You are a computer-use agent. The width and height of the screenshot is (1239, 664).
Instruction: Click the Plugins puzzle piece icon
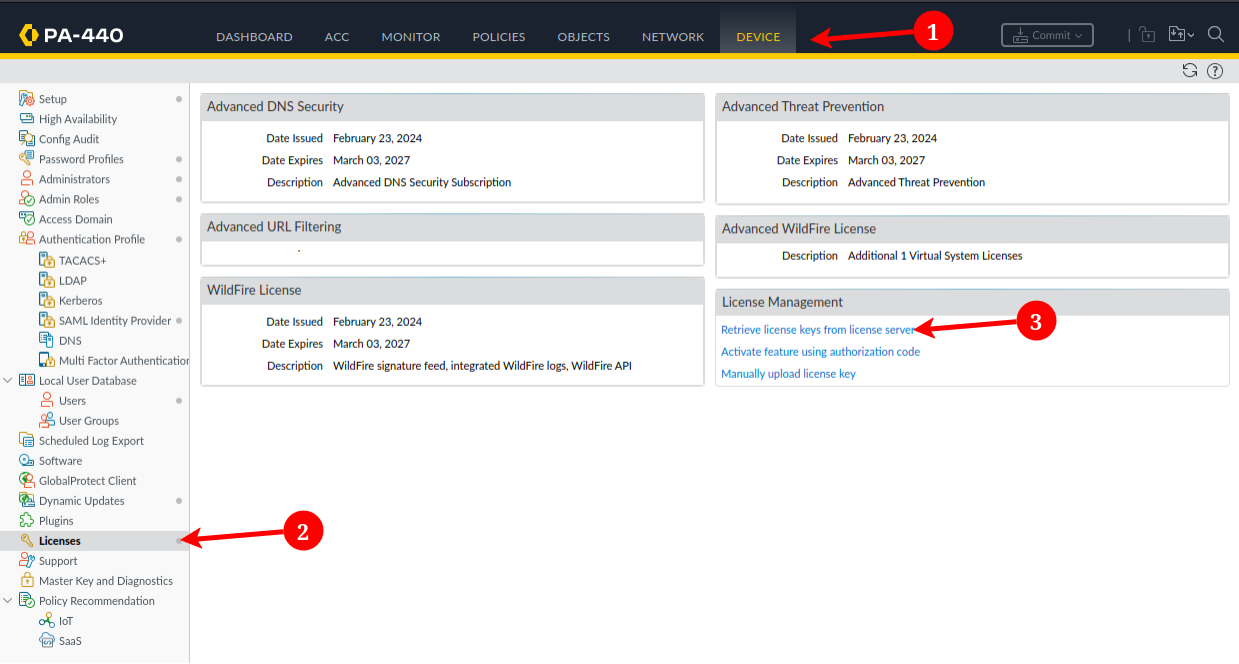[27, 521]
